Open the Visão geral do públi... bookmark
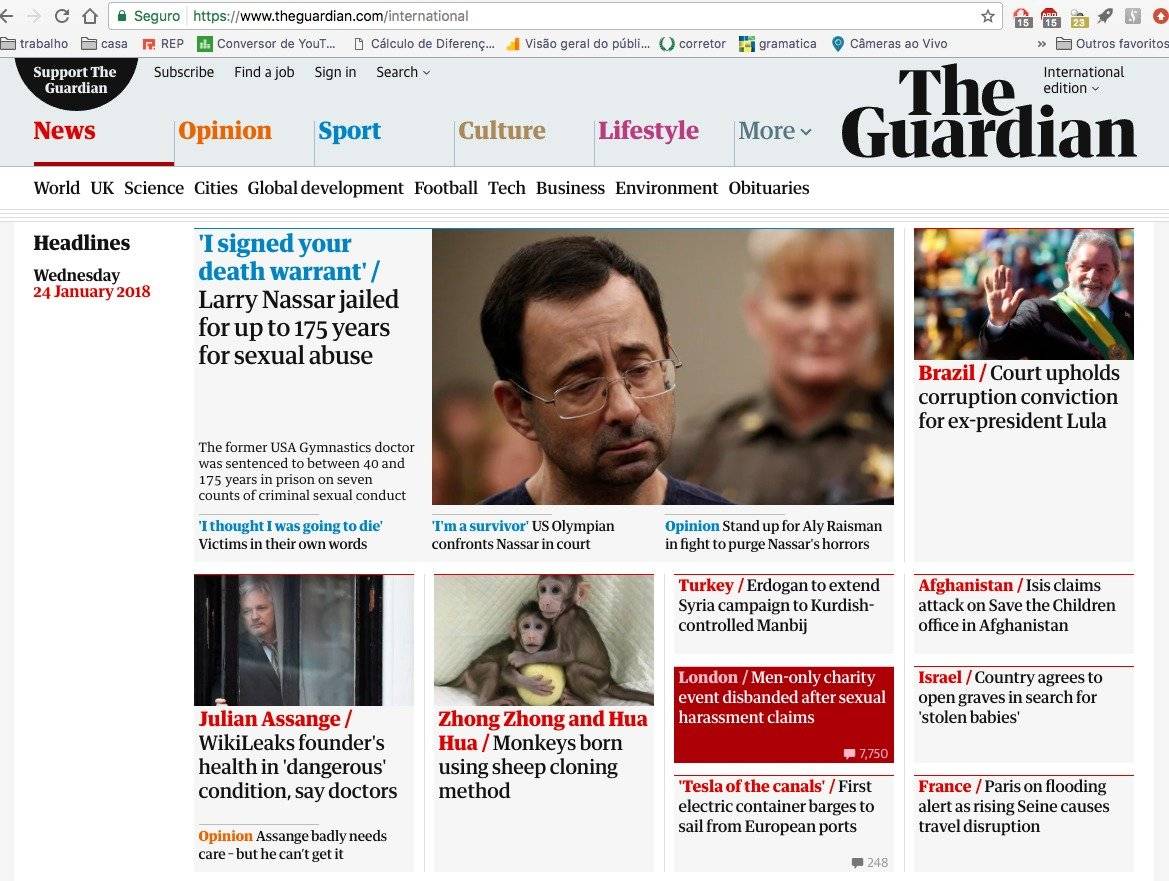Viewport: 1169px width, 881px height. click(578, 43)
